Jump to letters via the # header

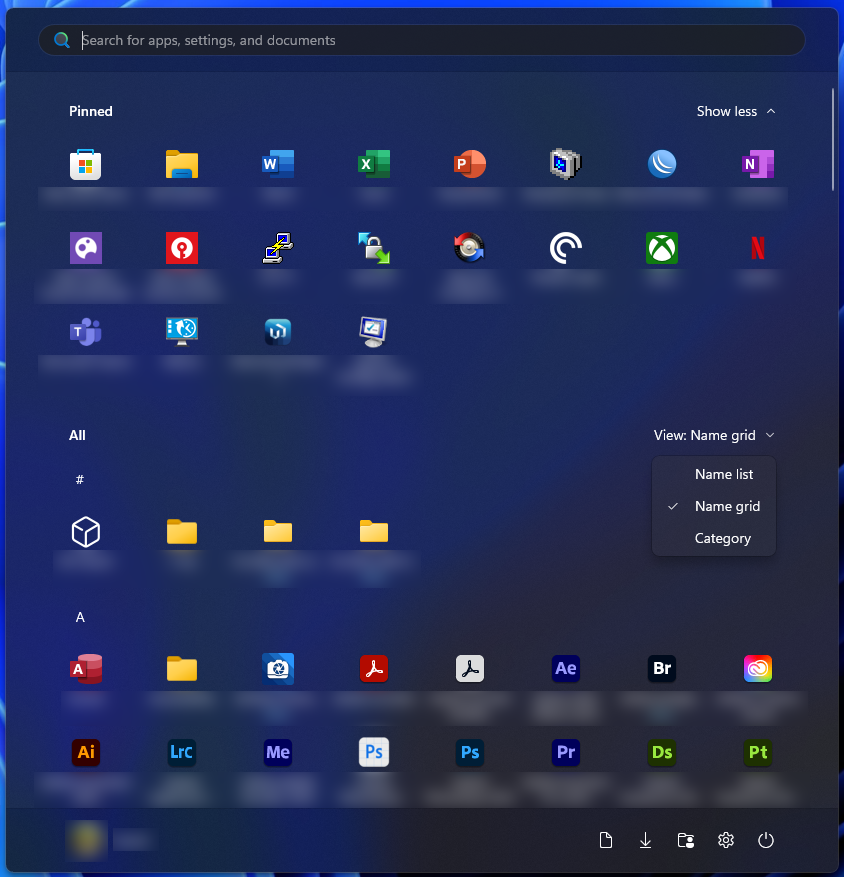(x=80, y=479)
